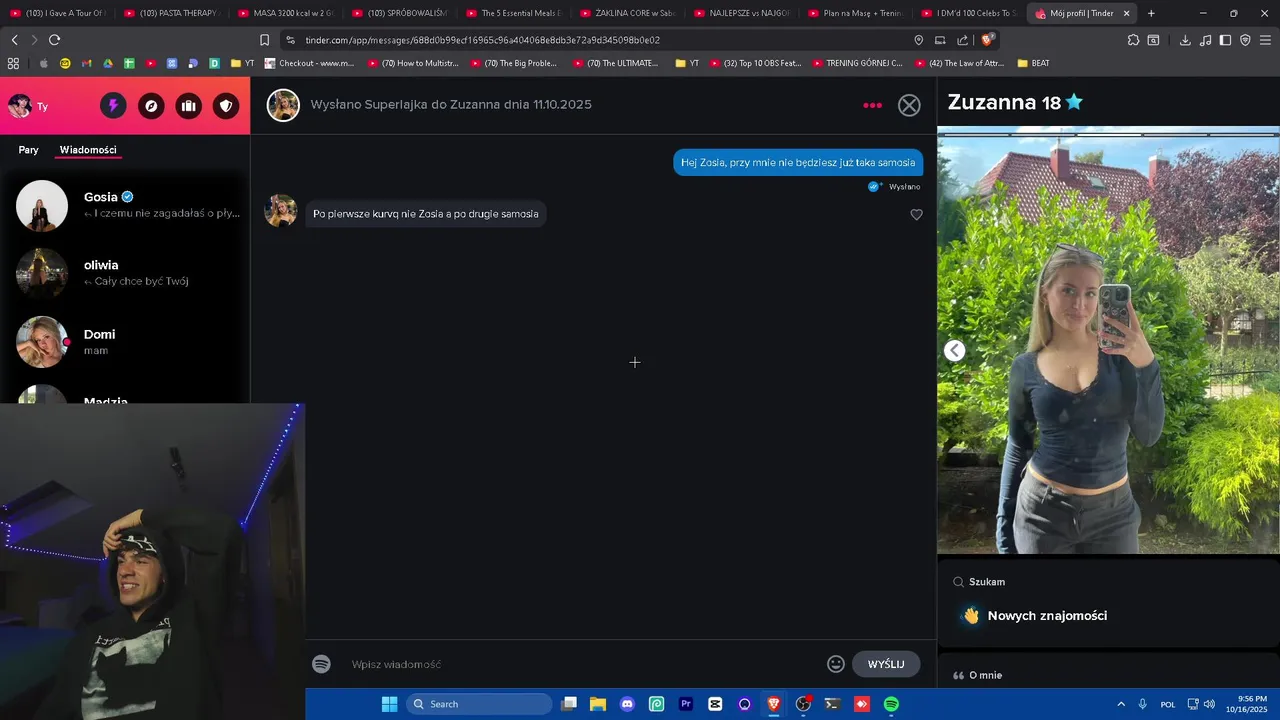Open conversation with oliwia
The width and height of the screenshot is (1280, 720).
click(x=125, y=273)
